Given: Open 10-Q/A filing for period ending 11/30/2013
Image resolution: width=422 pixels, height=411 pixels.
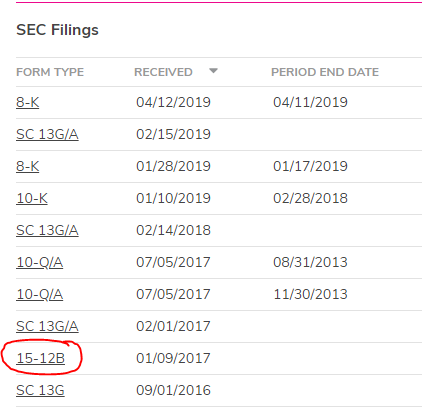Looking at the screenshot, I should 40,294.
